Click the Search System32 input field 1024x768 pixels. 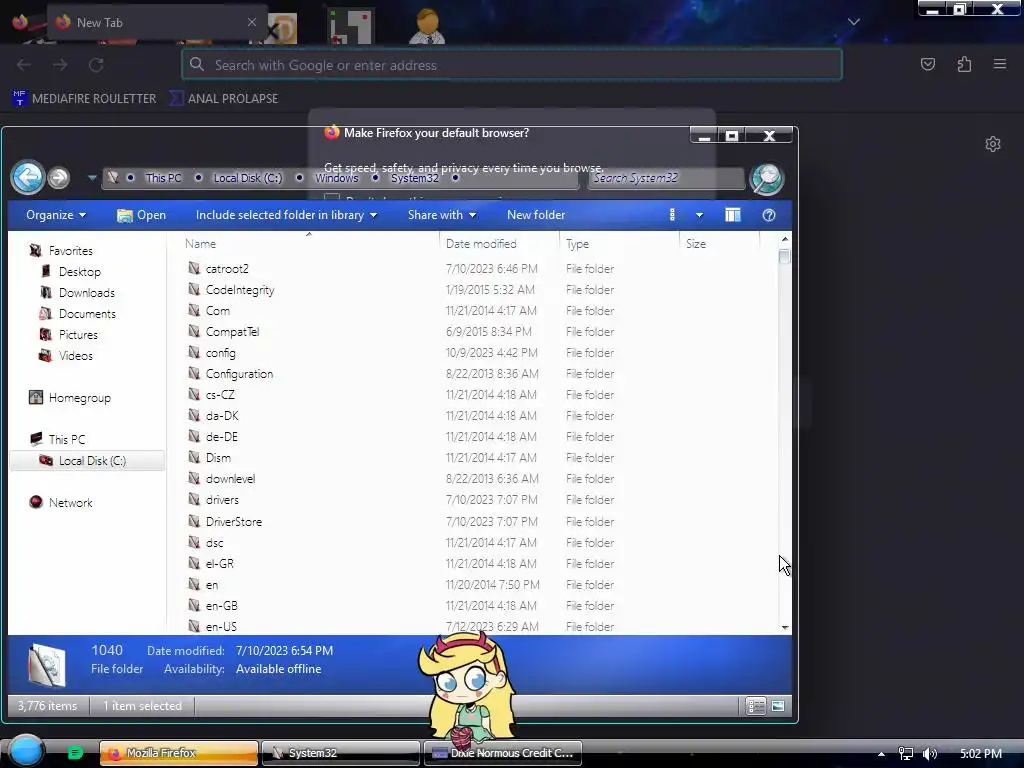click(665, 178)
